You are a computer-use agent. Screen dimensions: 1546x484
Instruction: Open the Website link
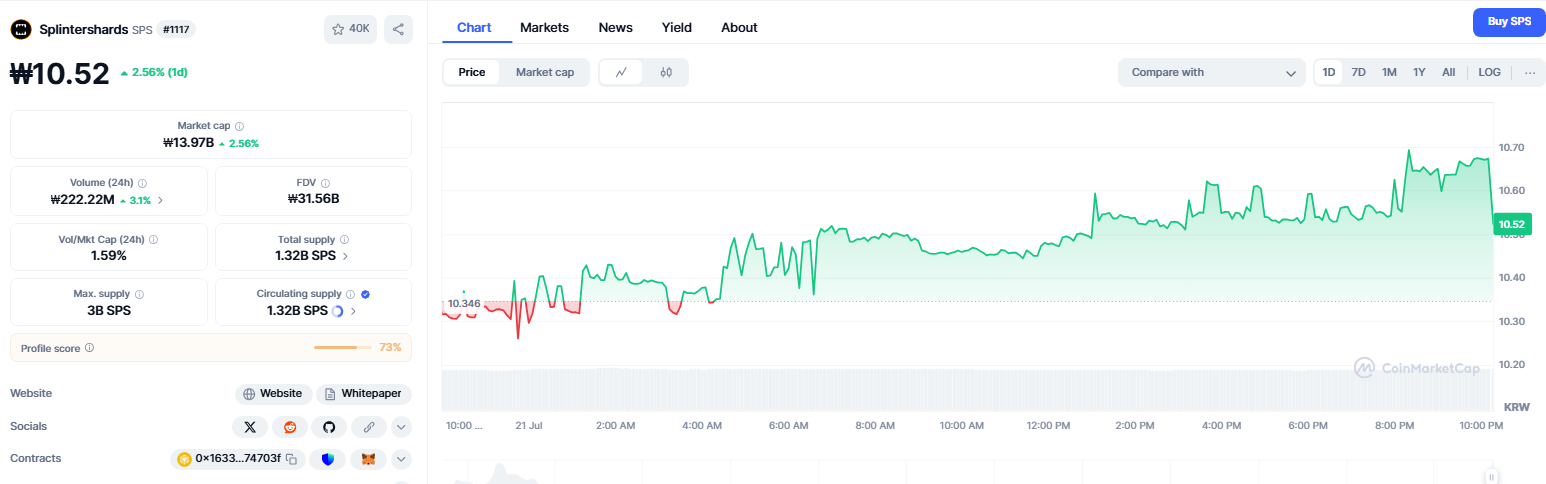point(273,394)
